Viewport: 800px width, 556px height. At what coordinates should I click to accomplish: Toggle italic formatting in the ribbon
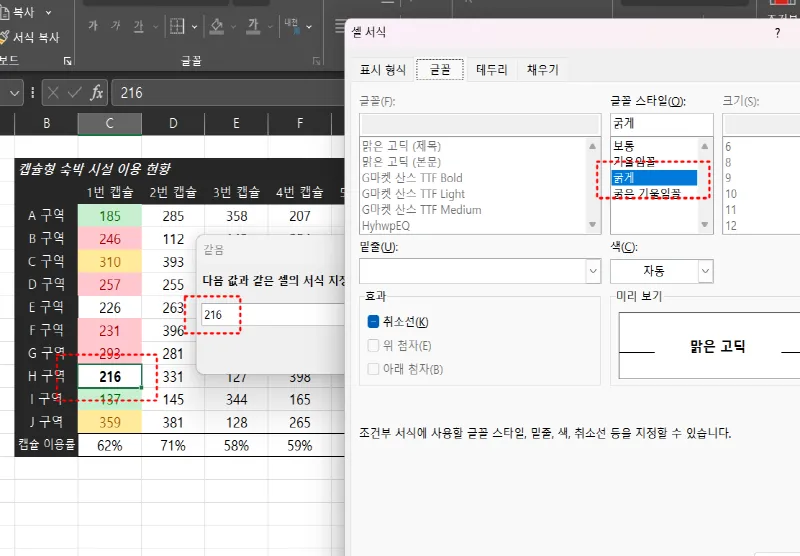(116, 26)
